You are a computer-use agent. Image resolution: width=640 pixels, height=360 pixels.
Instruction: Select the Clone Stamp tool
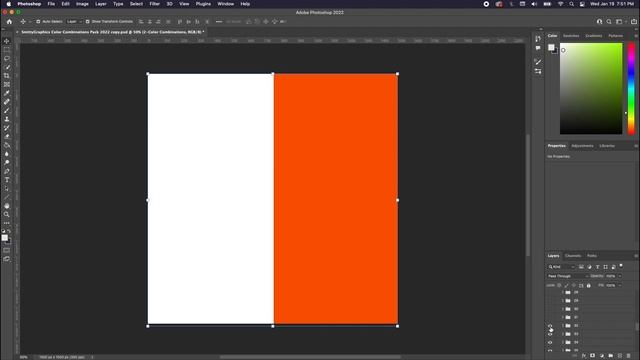point(7,119)
